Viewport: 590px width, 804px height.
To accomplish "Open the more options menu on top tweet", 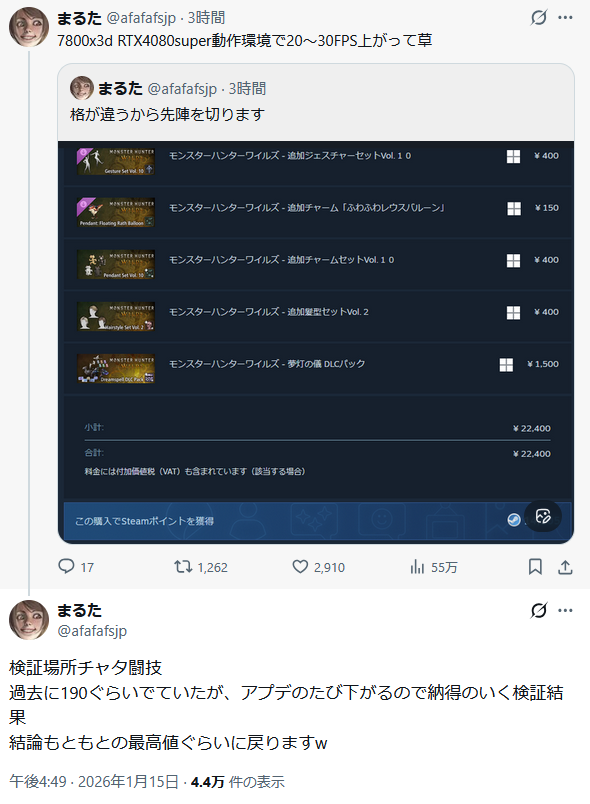I will [x=565, y=18].
